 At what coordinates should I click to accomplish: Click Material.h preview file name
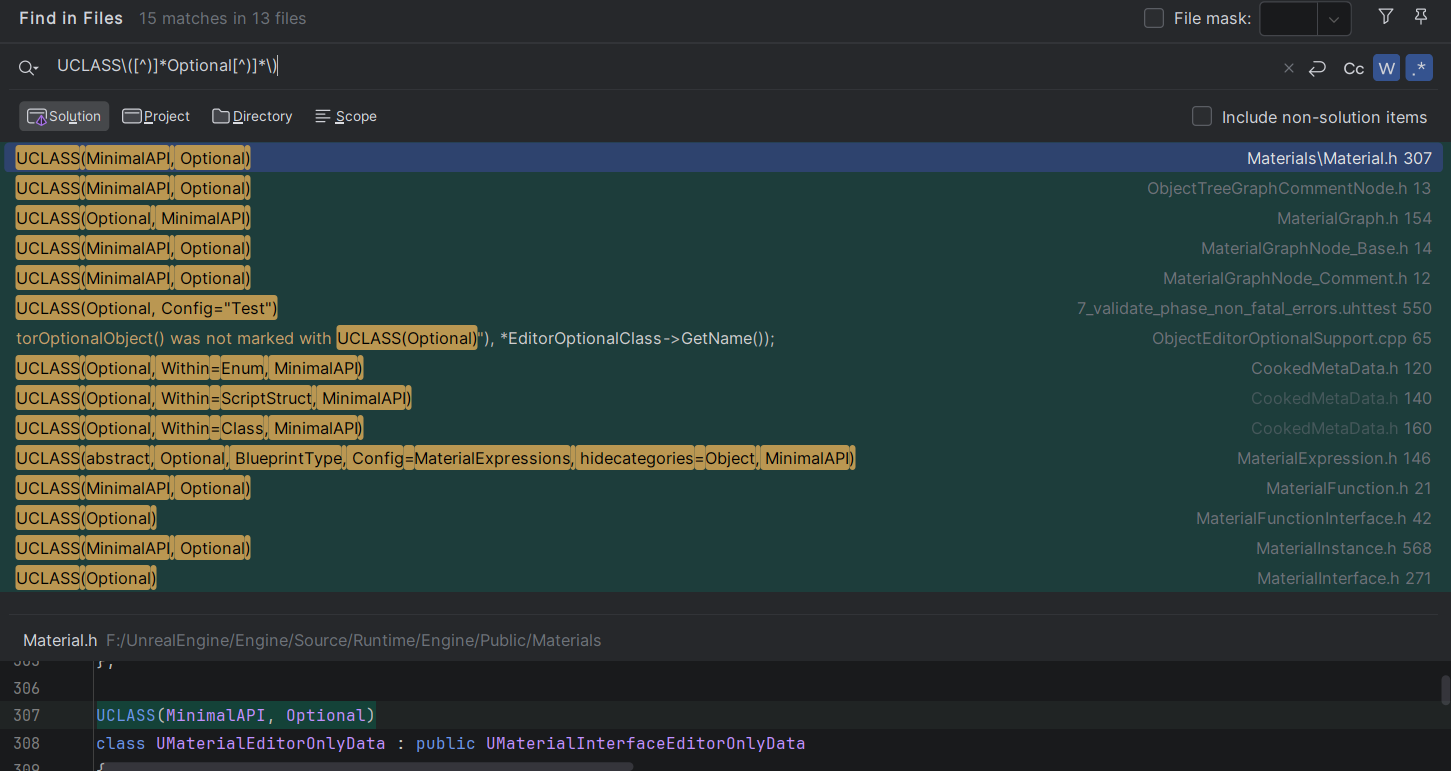point(60,640)
